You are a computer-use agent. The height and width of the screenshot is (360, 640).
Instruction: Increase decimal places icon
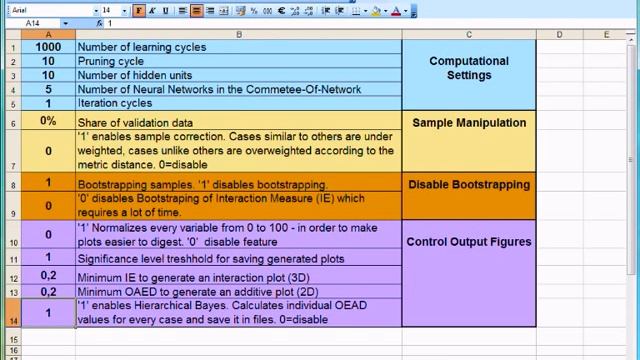pos(295,11)
